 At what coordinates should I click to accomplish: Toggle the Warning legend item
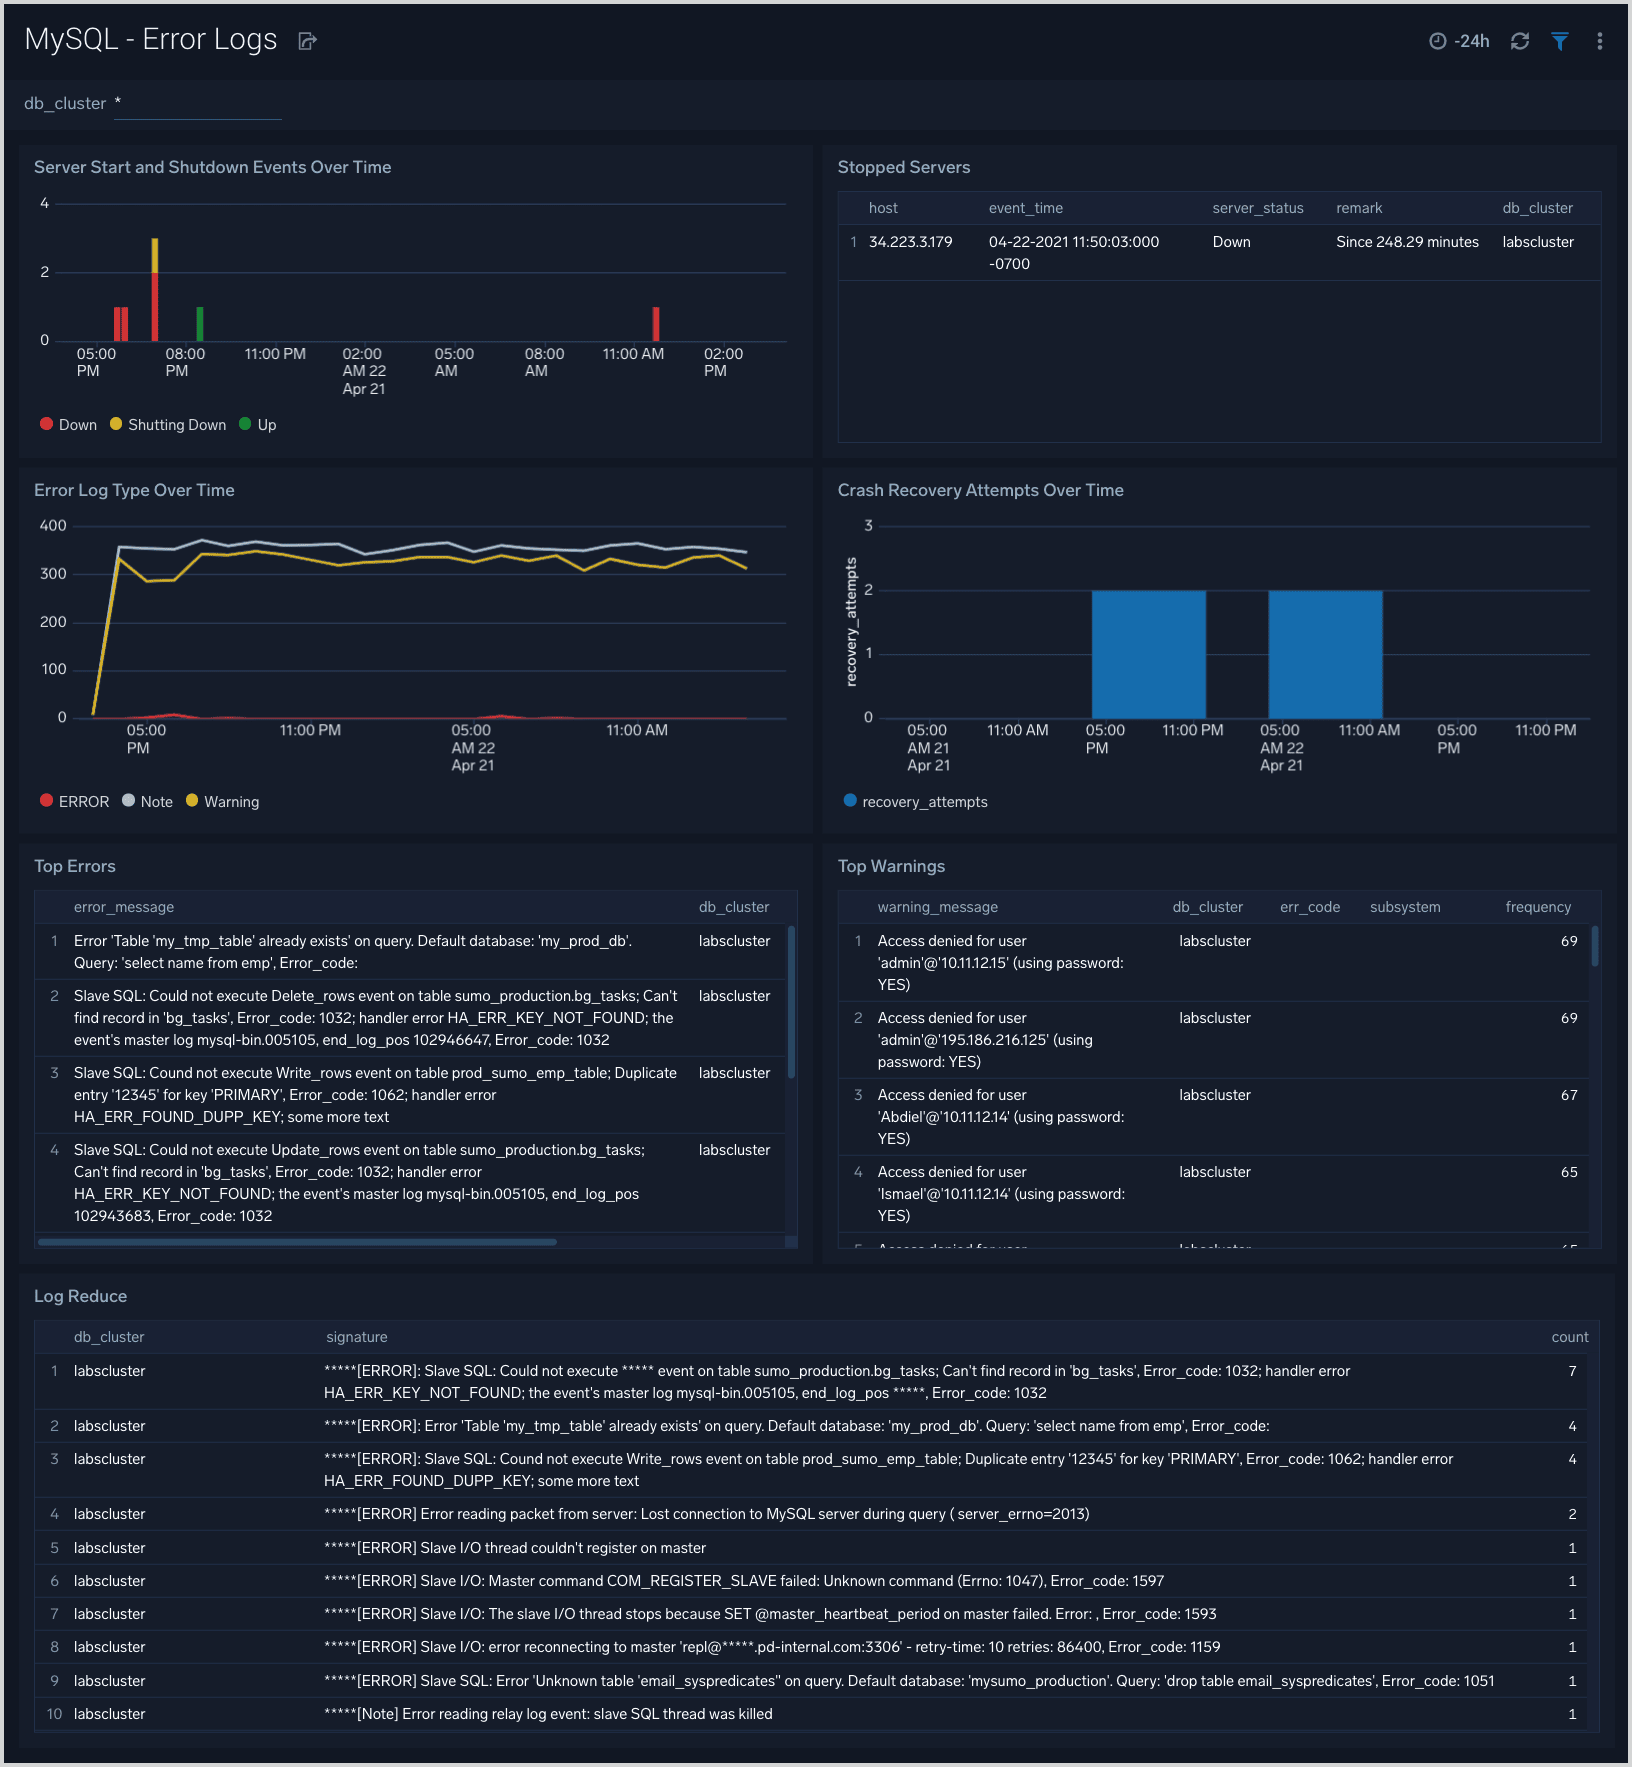[222, 801]
